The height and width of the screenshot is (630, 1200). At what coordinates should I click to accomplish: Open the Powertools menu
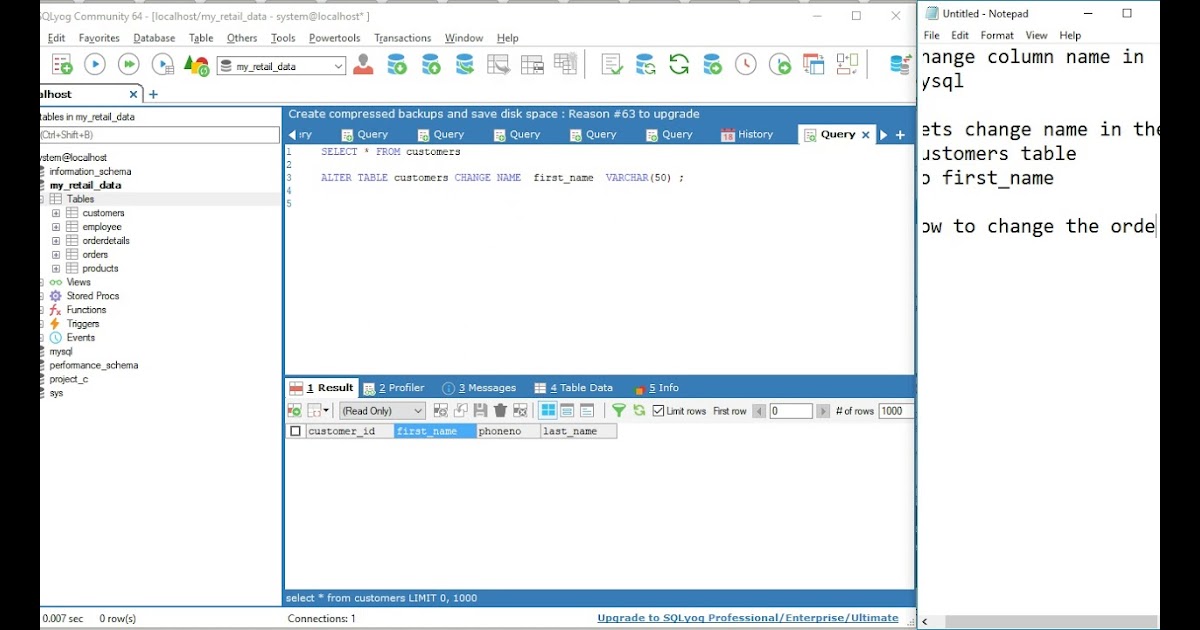334,38
